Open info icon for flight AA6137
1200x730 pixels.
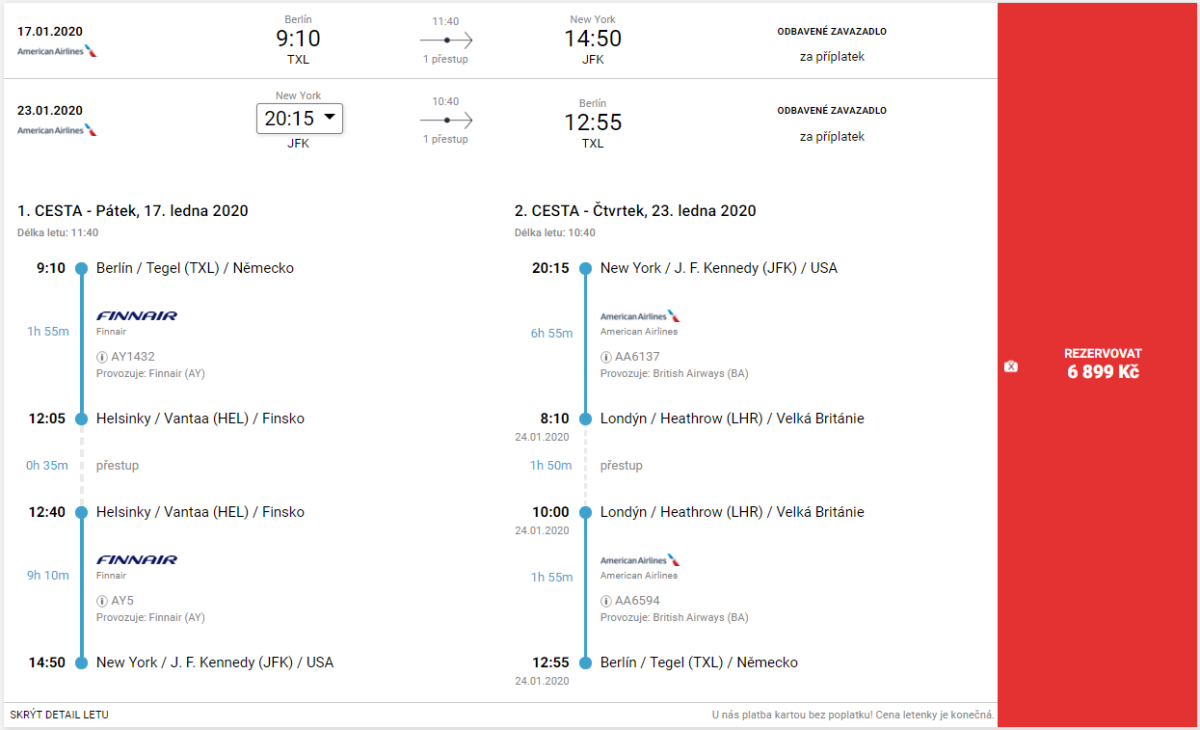(606, 357)
